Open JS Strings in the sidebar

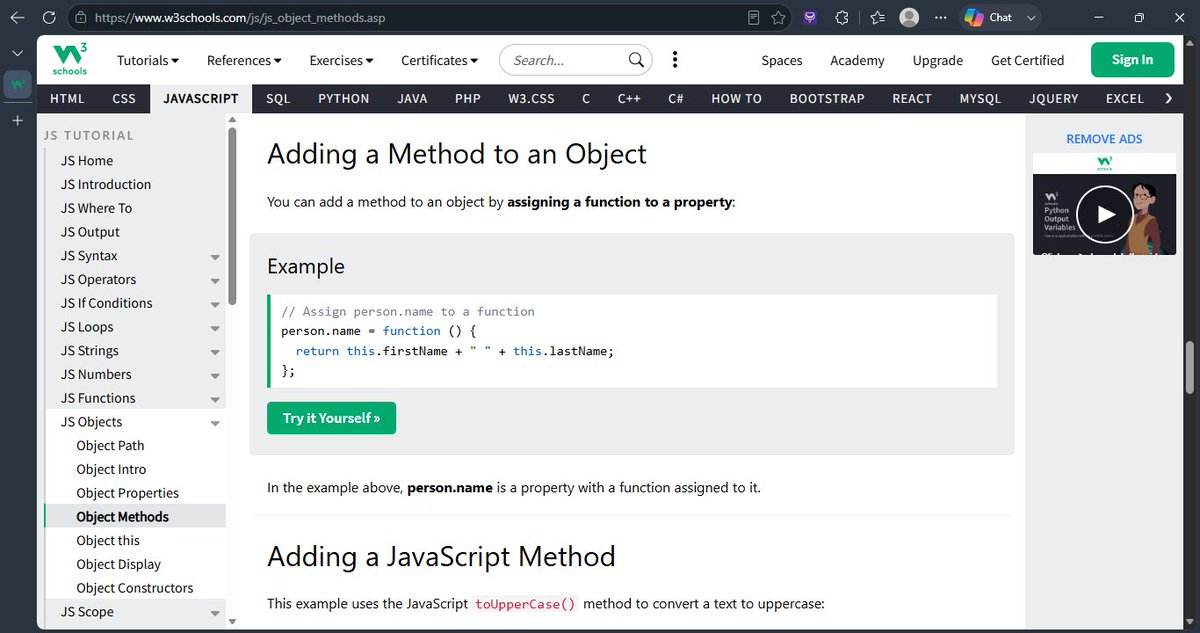point(89,351)
